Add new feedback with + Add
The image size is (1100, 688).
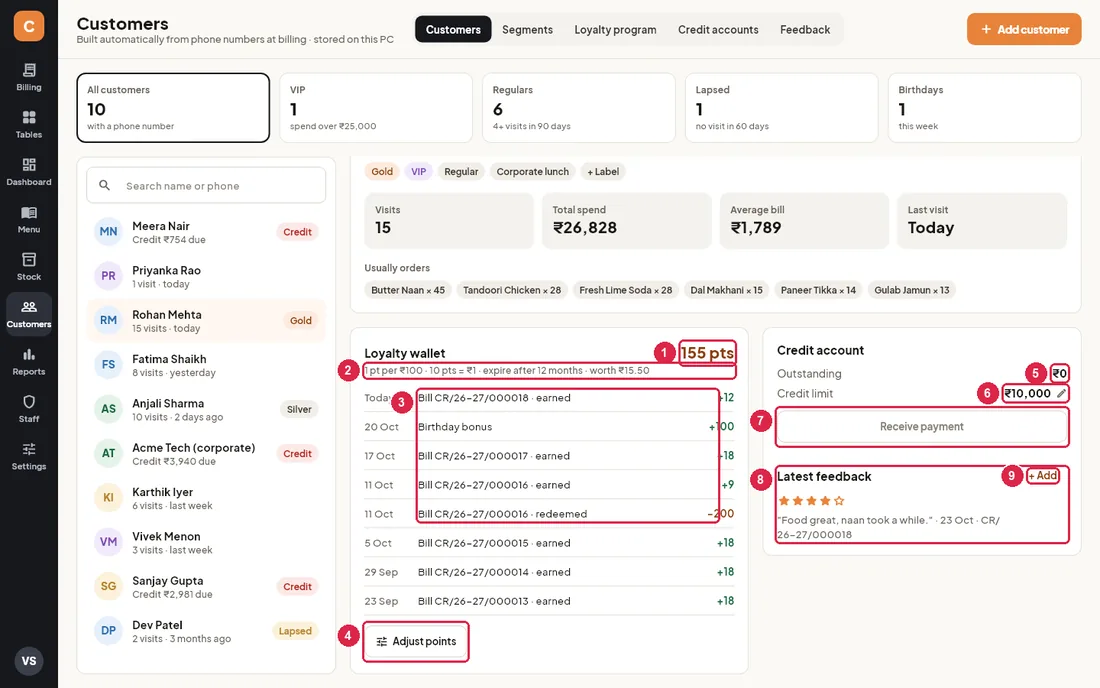[1043, 475]
